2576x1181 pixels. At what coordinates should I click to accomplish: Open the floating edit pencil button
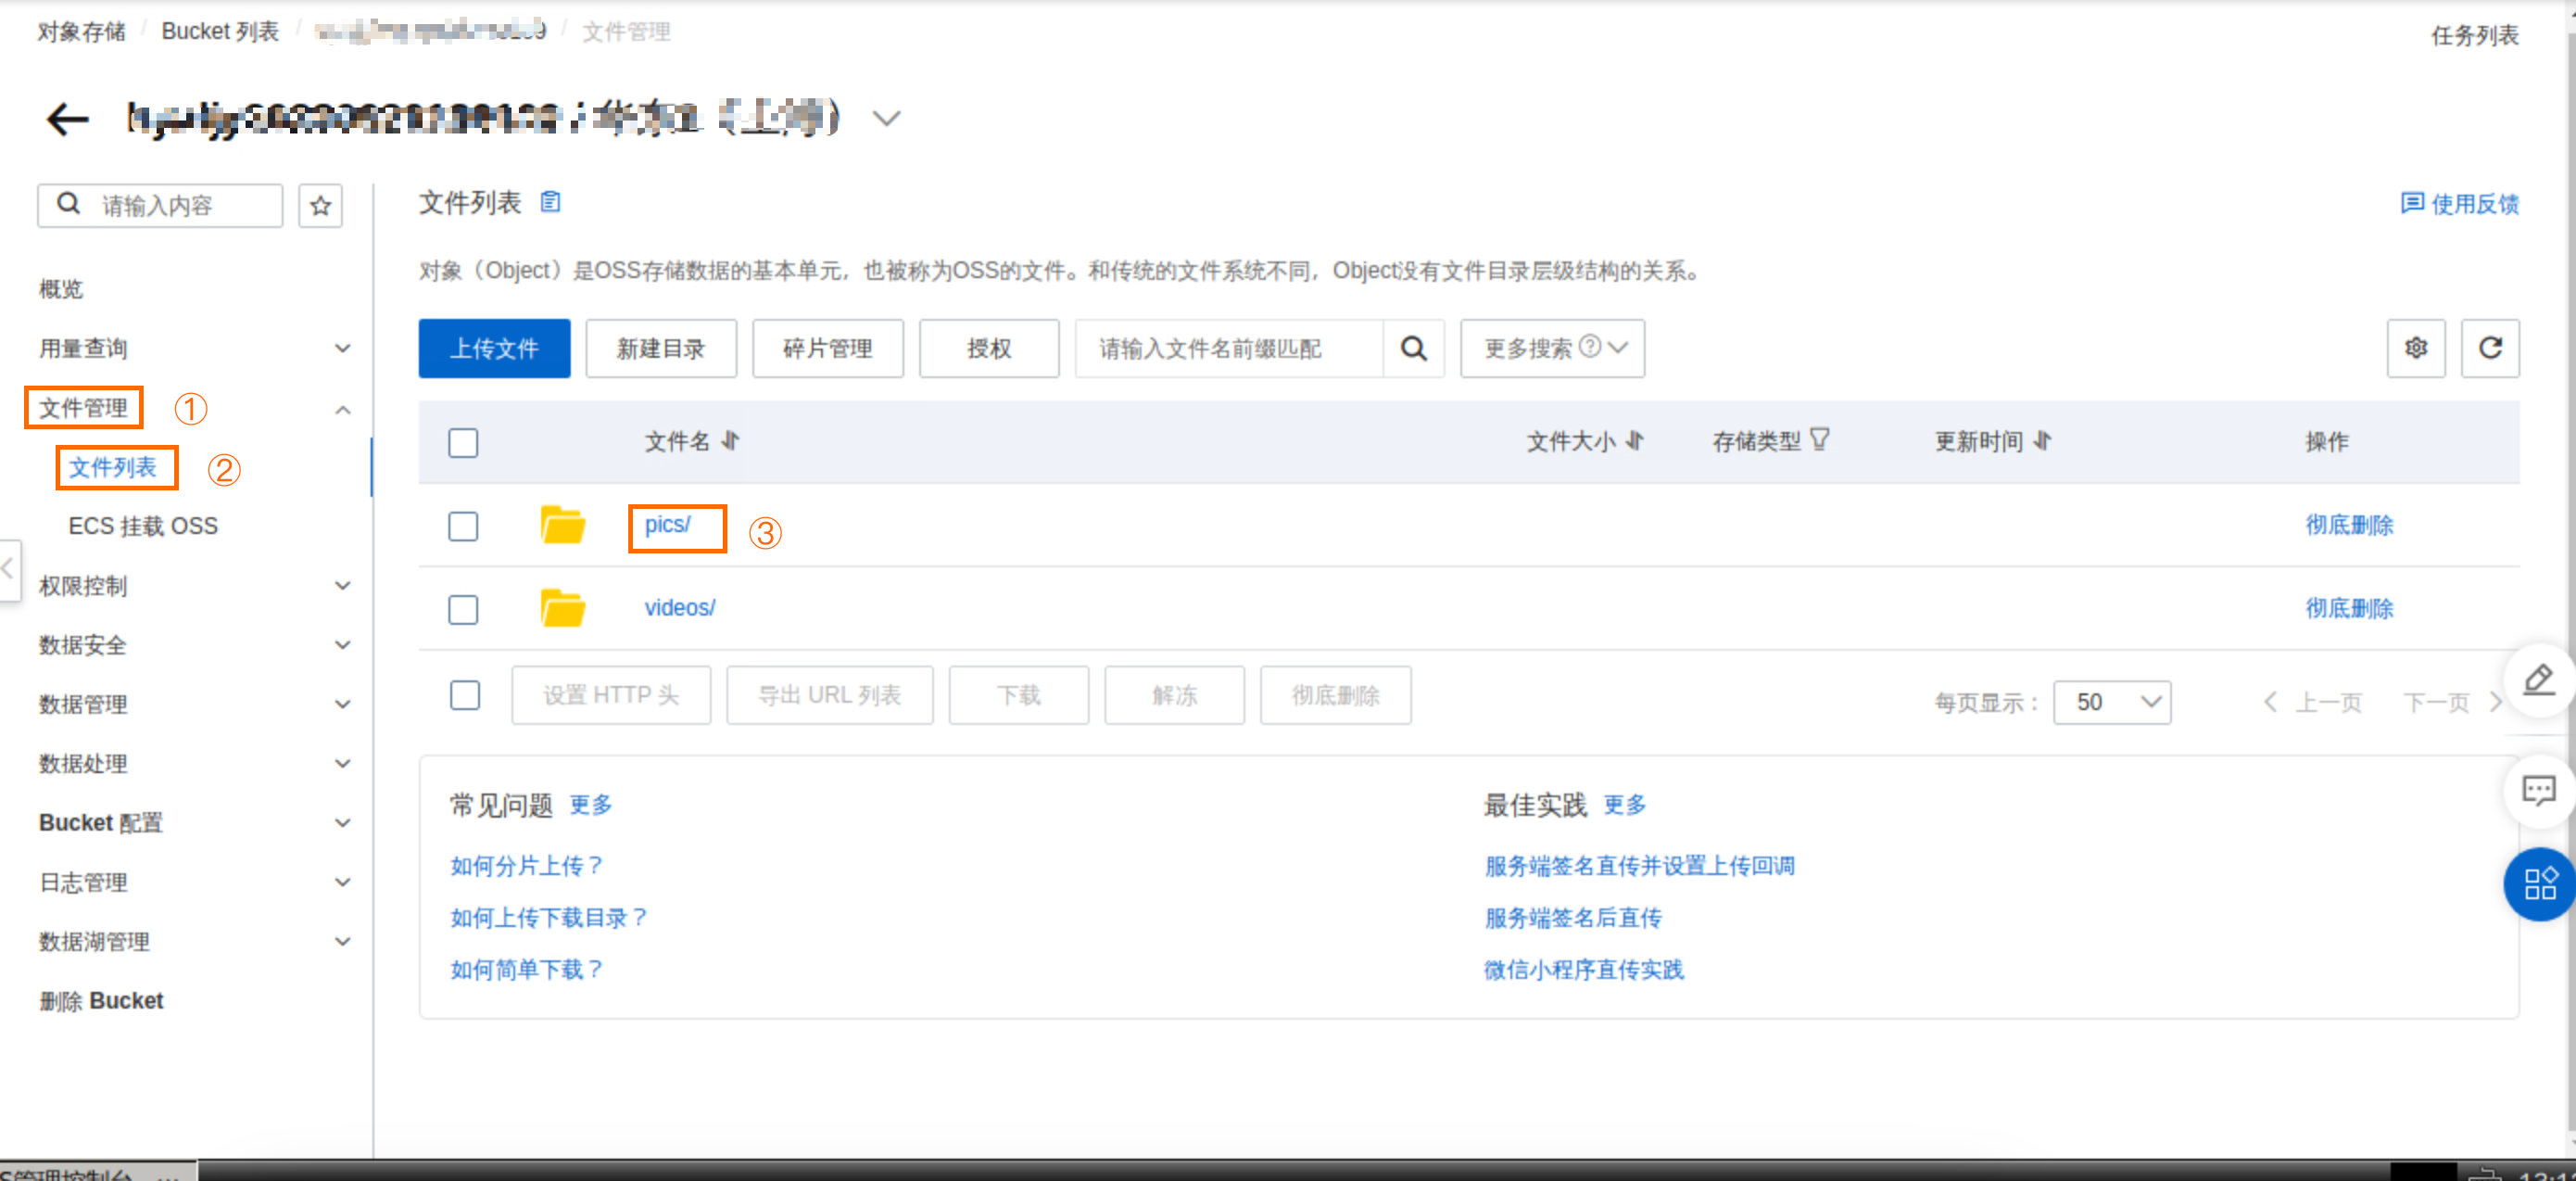2538,681
